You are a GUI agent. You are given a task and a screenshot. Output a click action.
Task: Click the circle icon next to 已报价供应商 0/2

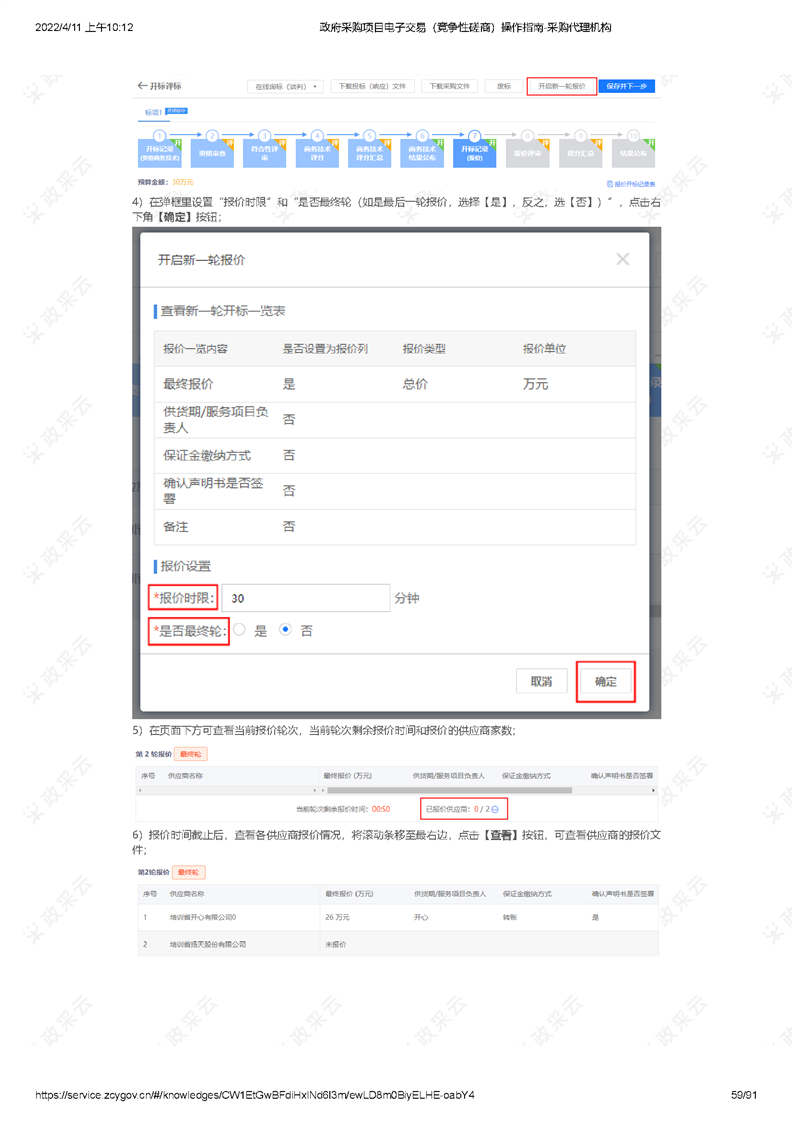click(494, 808)
